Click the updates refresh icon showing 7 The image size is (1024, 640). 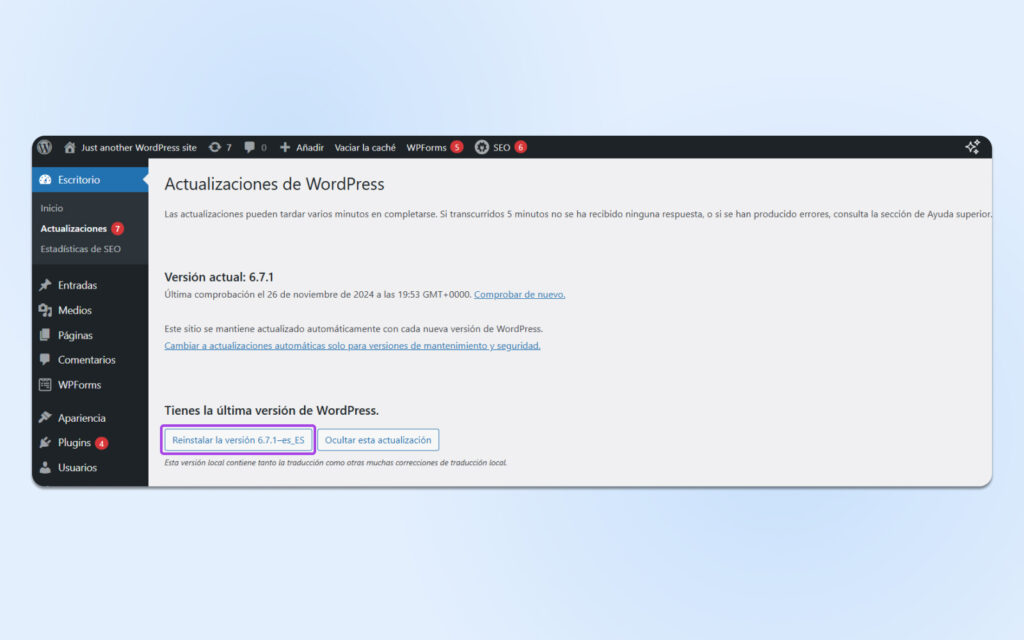point(215,147)
